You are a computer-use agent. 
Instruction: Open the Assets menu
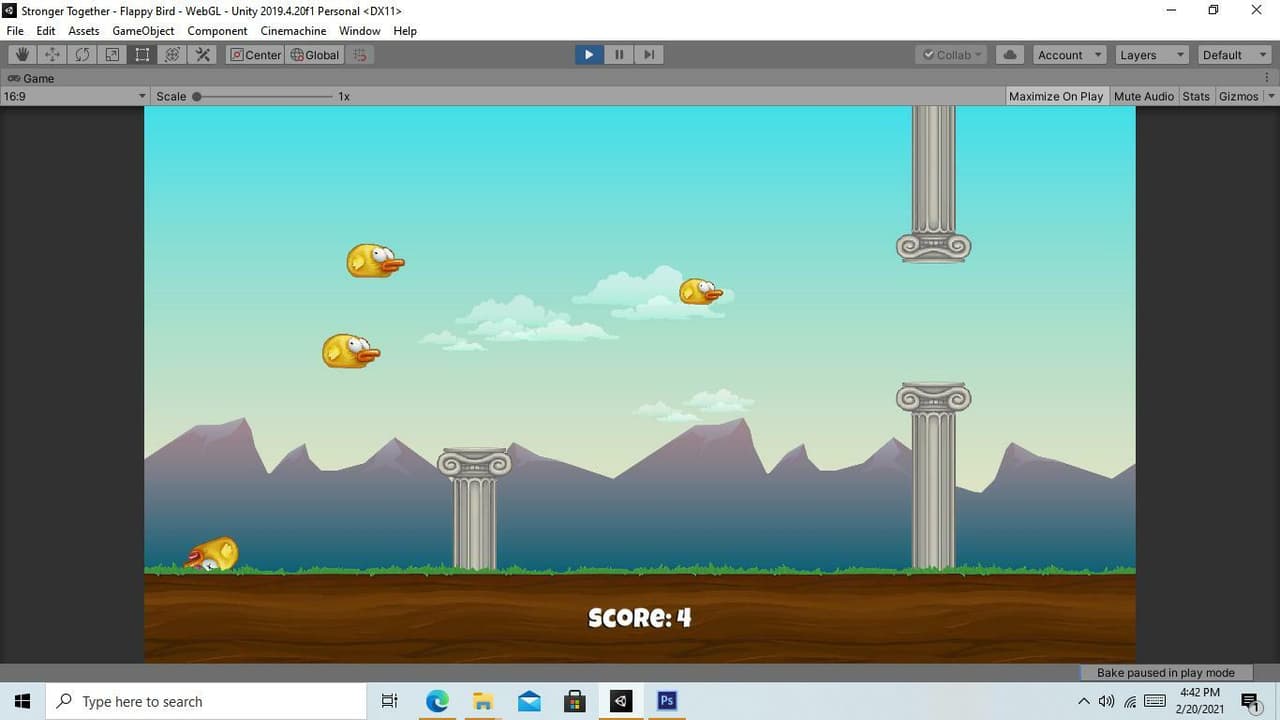(x=84, y=31)
